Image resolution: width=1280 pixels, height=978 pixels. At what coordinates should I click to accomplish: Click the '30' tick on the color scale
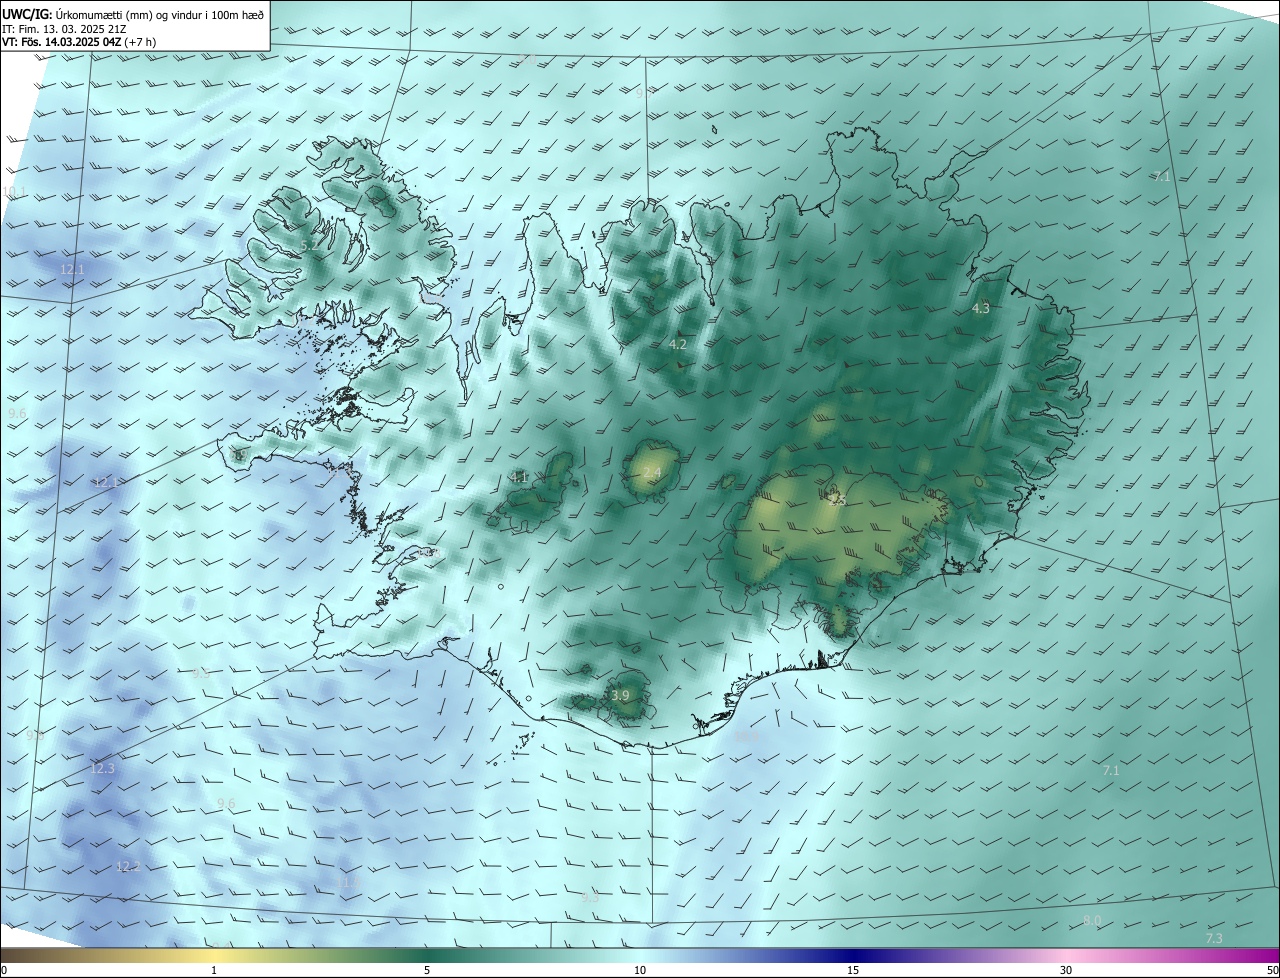1066,970
